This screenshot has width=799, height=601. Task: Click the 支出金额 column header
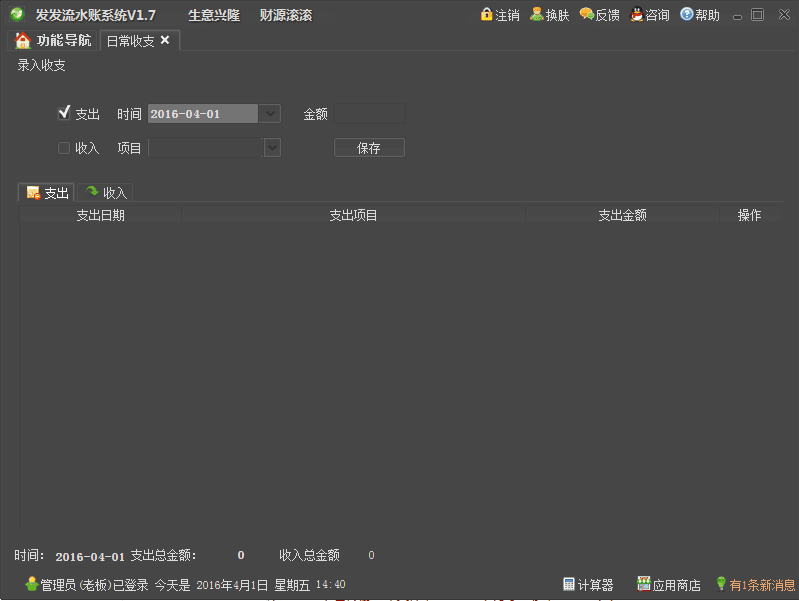pos(622,215)
